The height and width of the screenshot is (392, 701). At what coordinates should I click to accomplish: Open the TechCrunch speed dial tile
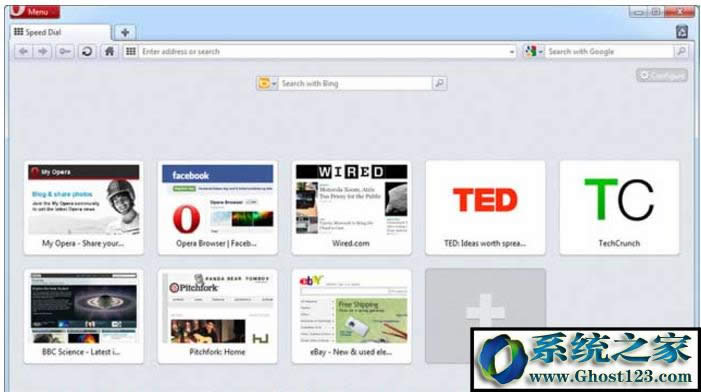tap(619, 208)
